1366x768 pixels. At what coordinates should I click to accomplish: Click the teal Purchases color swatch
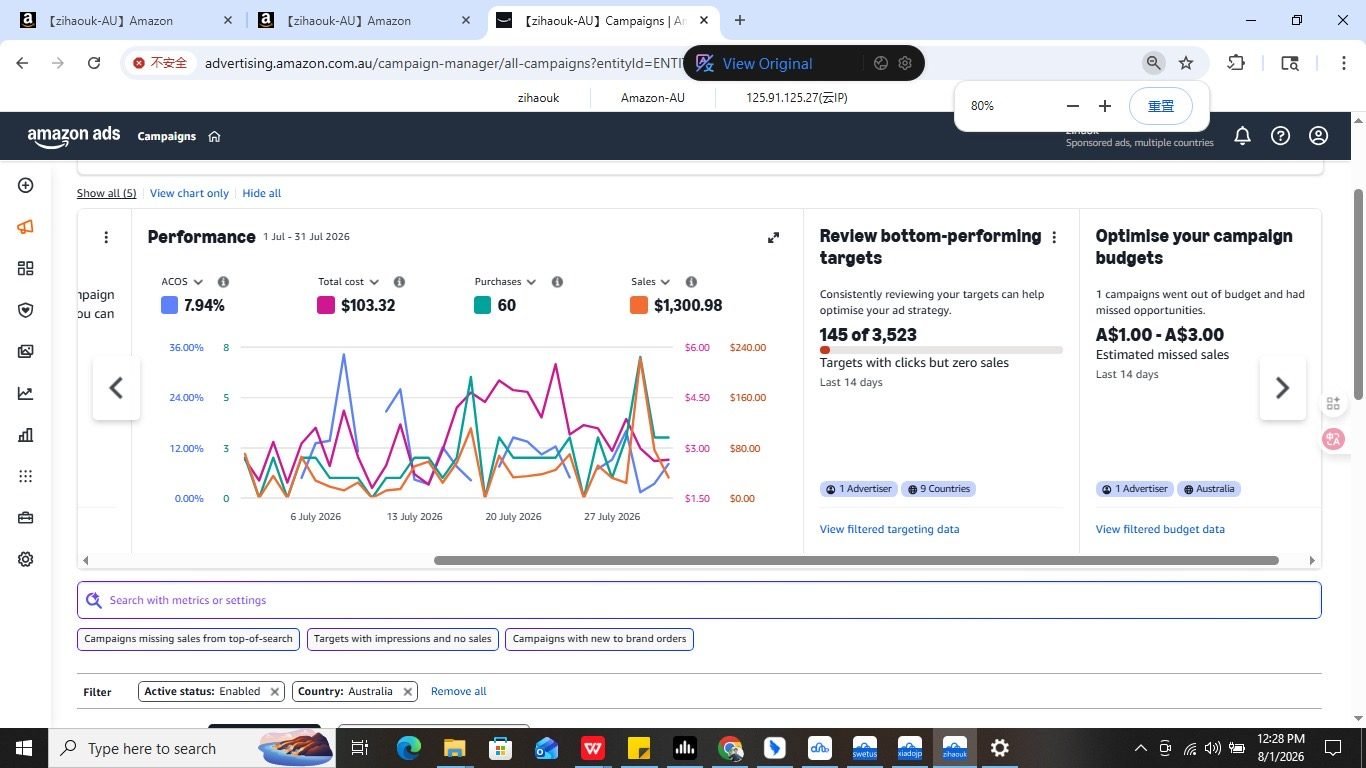click(483, 305)
